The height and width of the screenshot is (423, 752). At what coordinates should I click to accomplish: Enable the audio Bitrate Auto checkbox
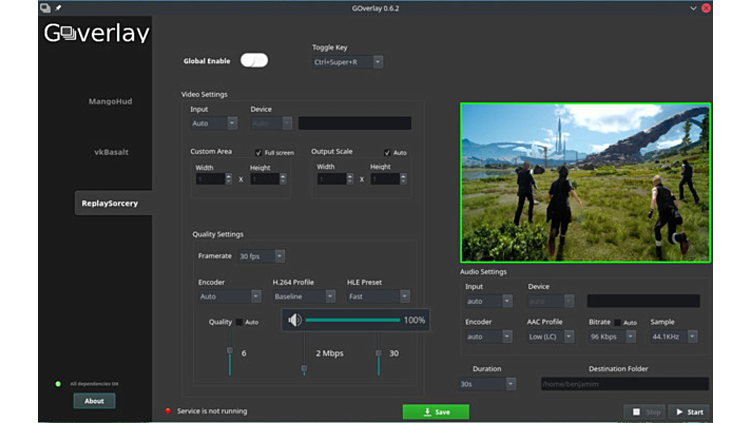618,322
